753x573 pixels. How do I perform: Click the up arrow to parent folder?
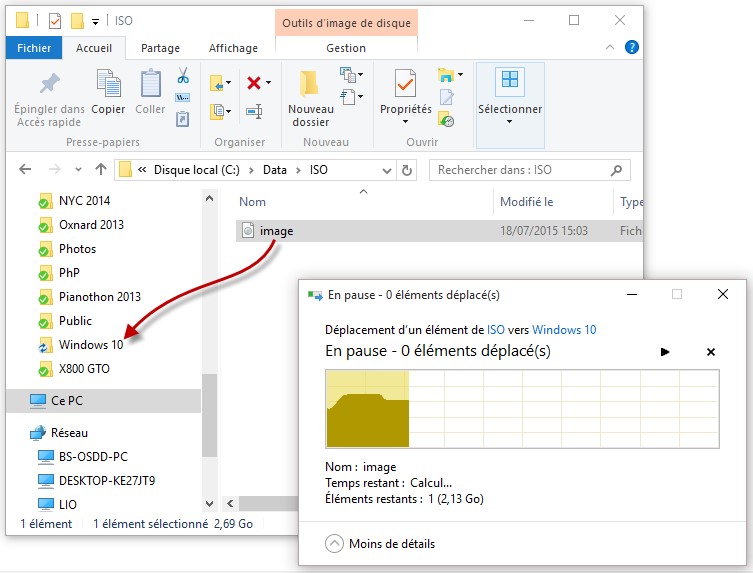click(x=100, y=170)
